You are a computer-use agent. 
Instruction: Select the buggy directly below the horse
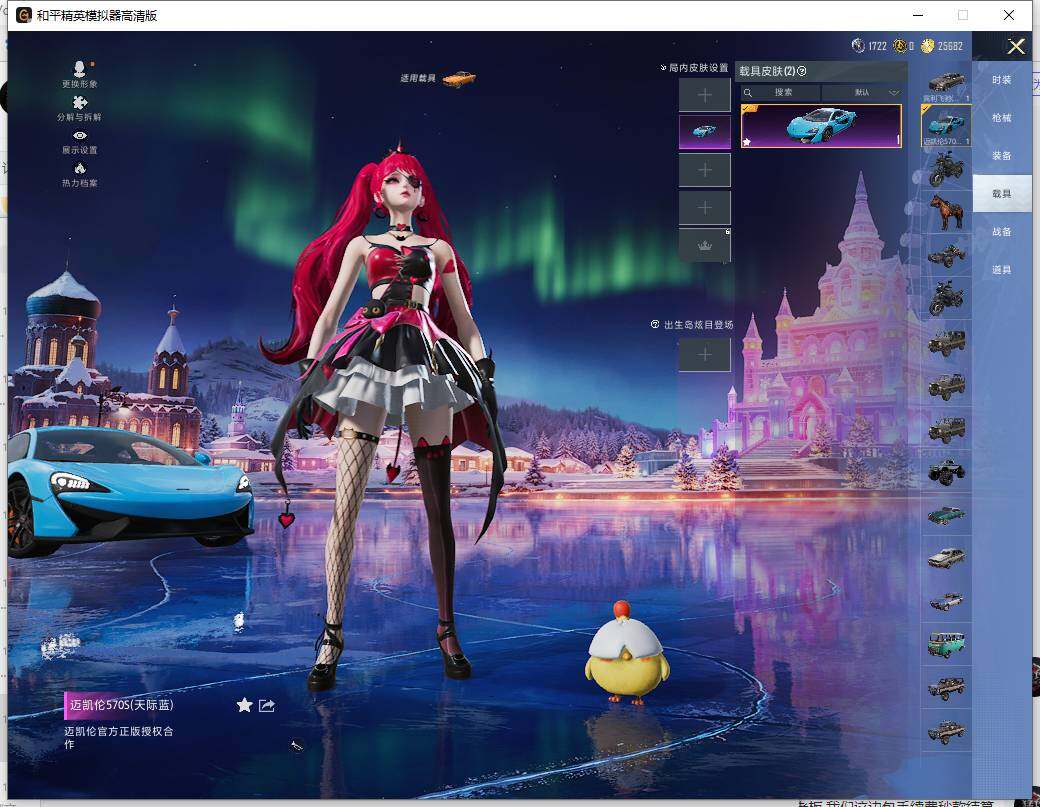tap(946, 255)
